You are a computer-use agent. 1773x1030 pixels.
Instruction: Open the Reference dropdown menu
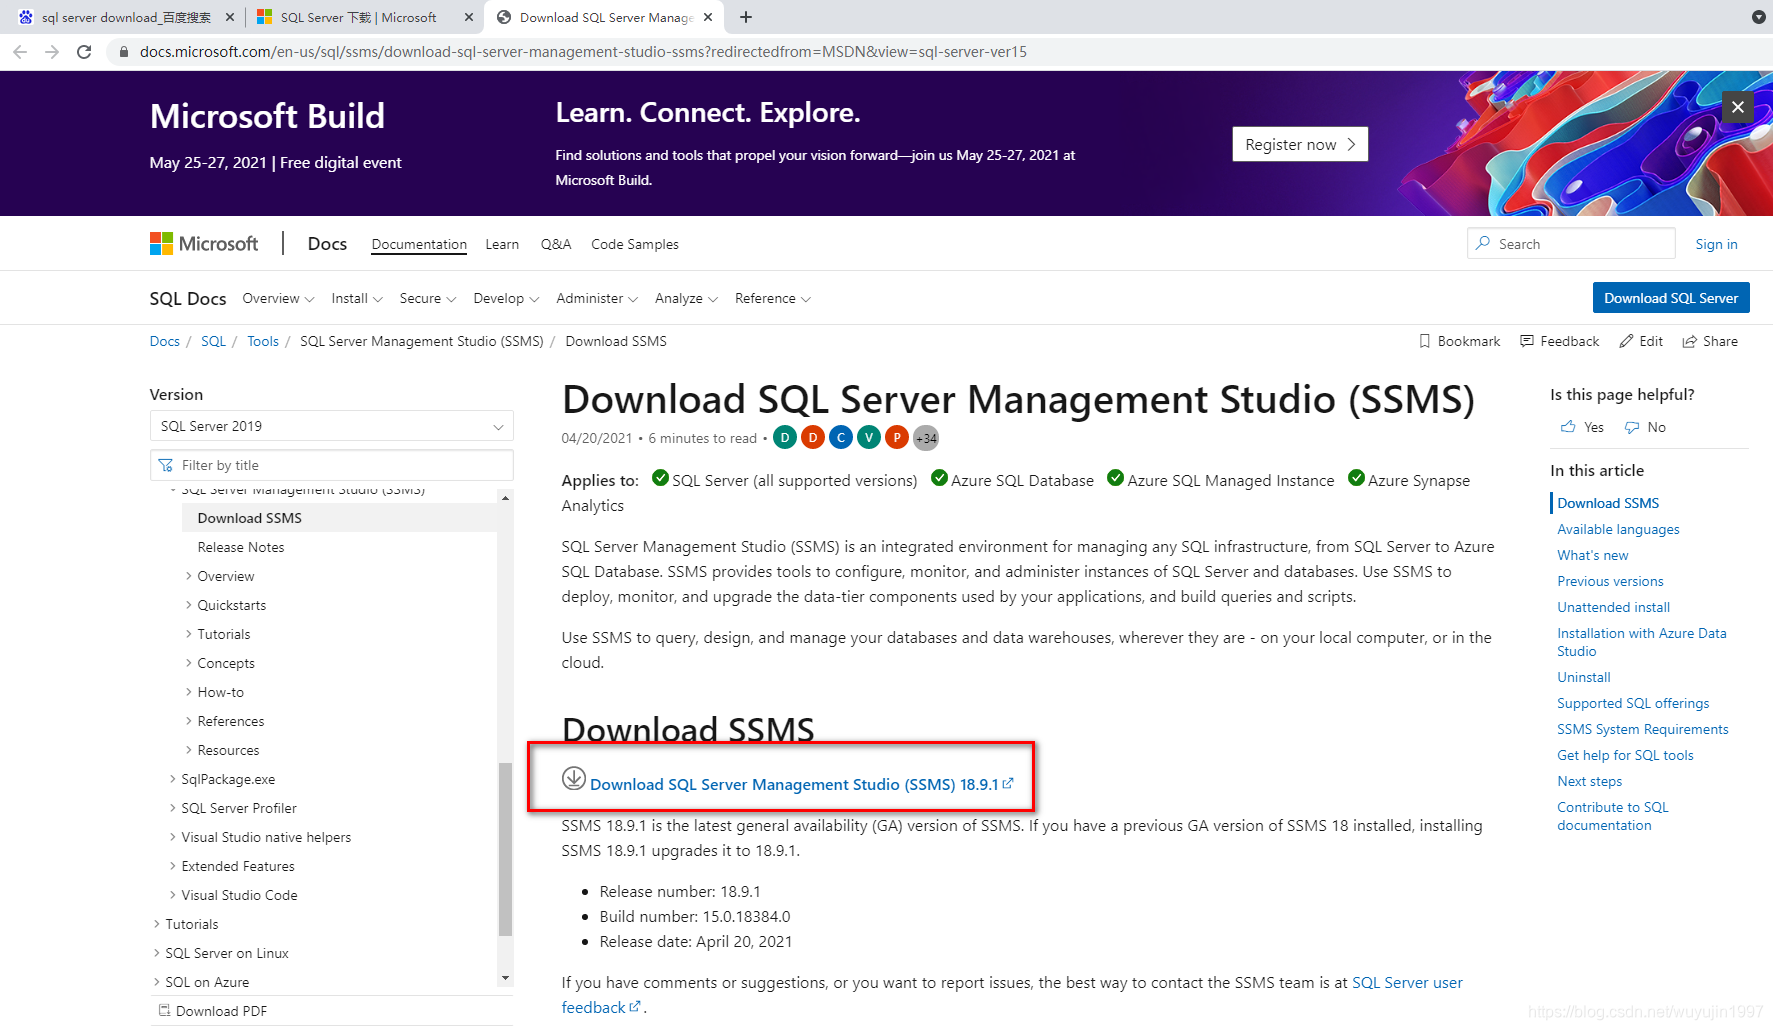pos(772,298)
